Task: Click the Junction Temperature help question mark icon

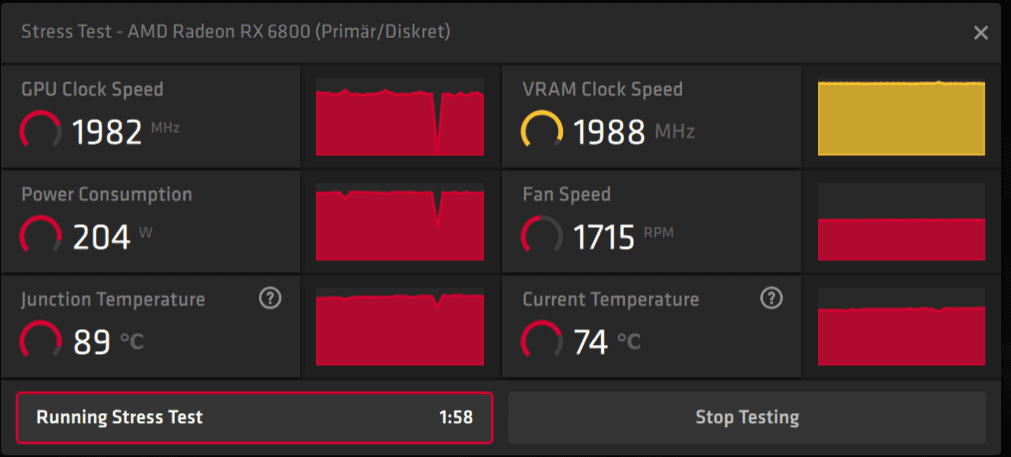Action: [x=270, y=298]
